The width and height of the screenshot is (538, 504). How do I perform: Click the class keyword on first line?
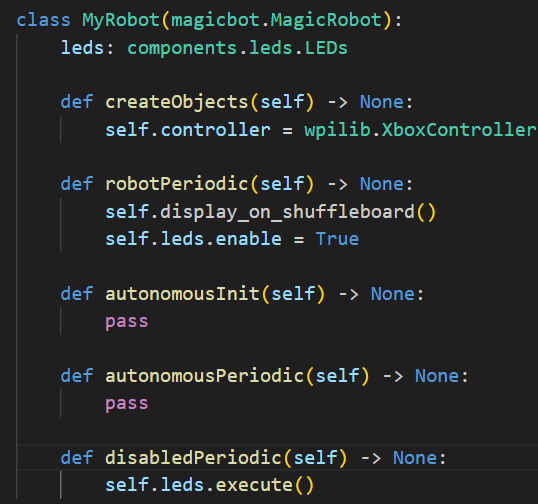pos(43,20)
